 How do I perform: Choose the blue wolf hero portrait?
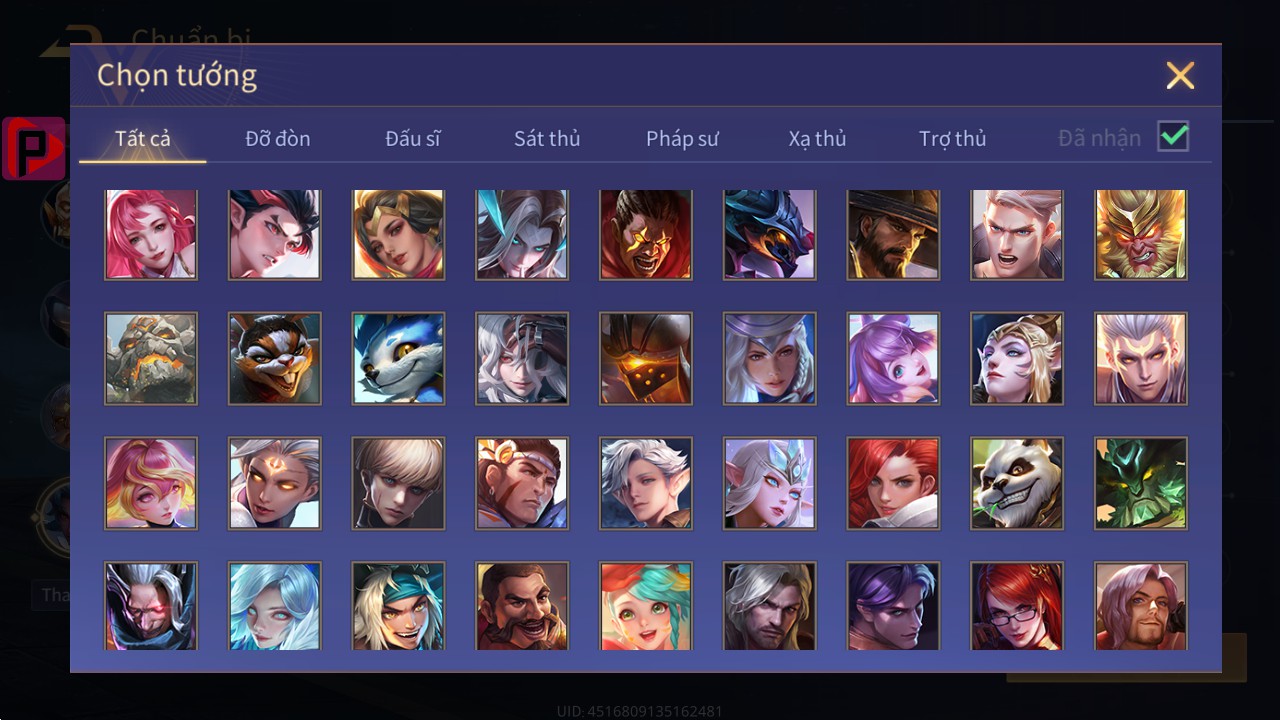point(398,358)
